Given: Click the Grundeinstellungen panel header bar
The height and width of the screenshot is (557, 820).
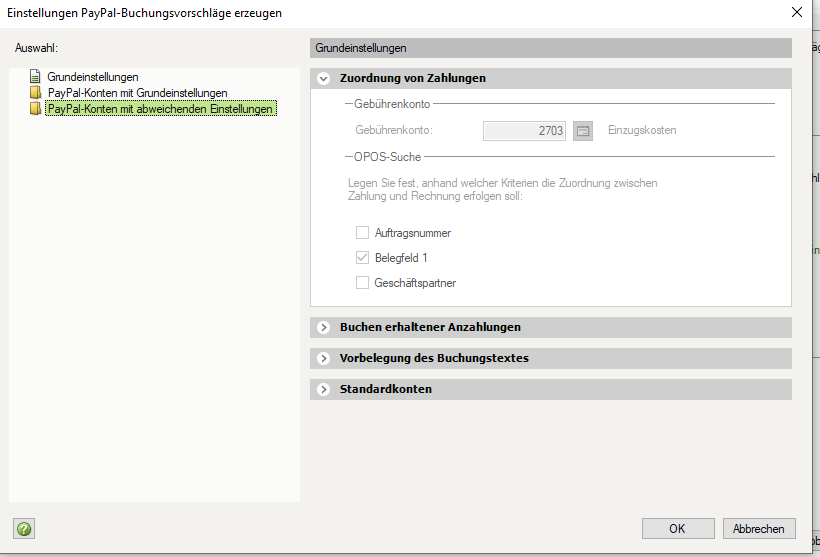Looking at the screenshot, I should click(x=550, y=47).
